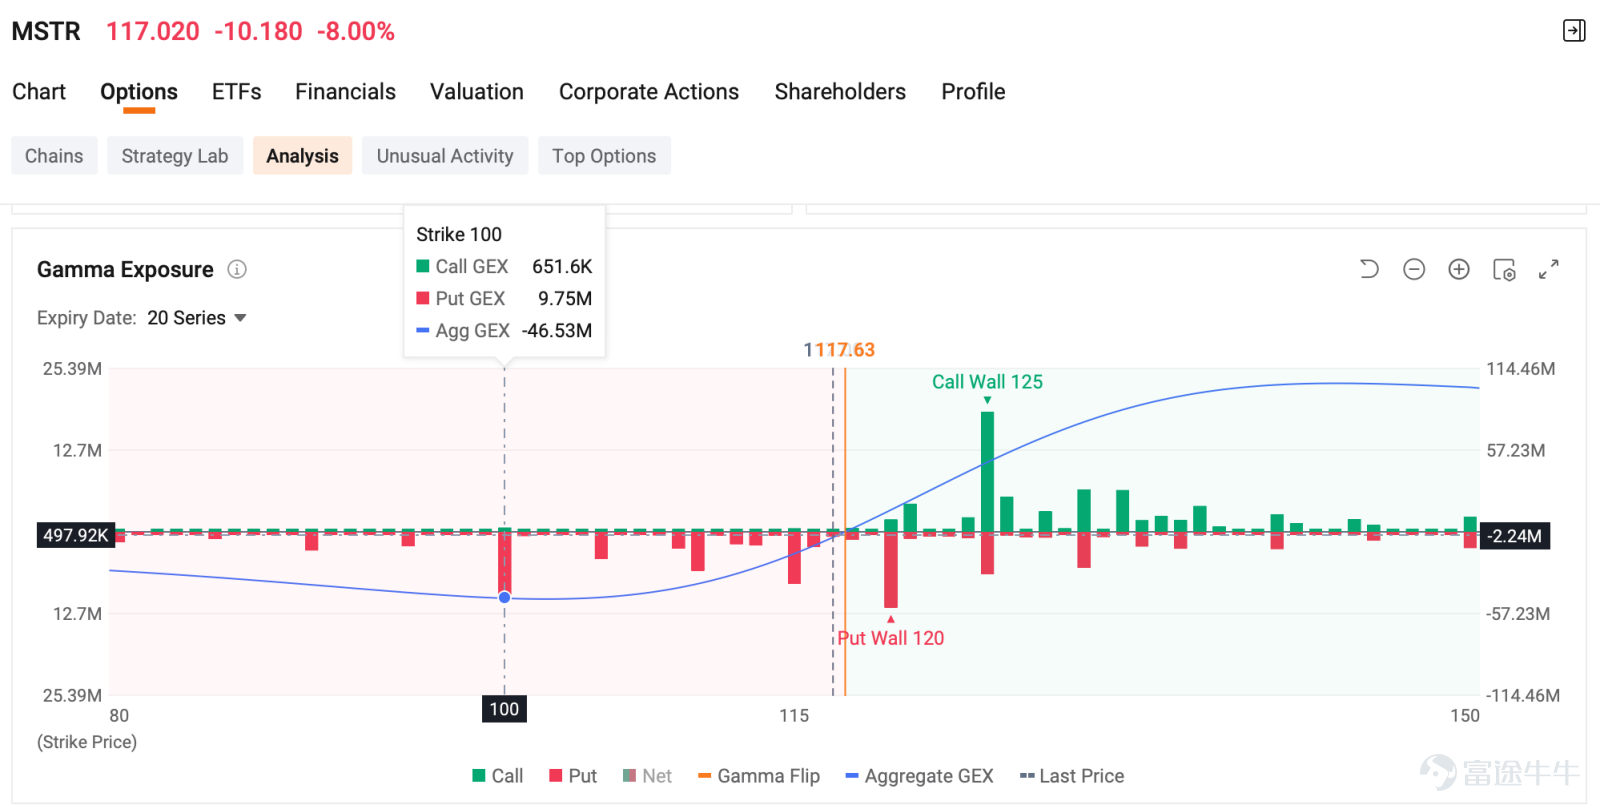Select the Unusual Activity sub-tab
The width and height of the screenshot is (1600, 809).
click(x=445, y=156)
